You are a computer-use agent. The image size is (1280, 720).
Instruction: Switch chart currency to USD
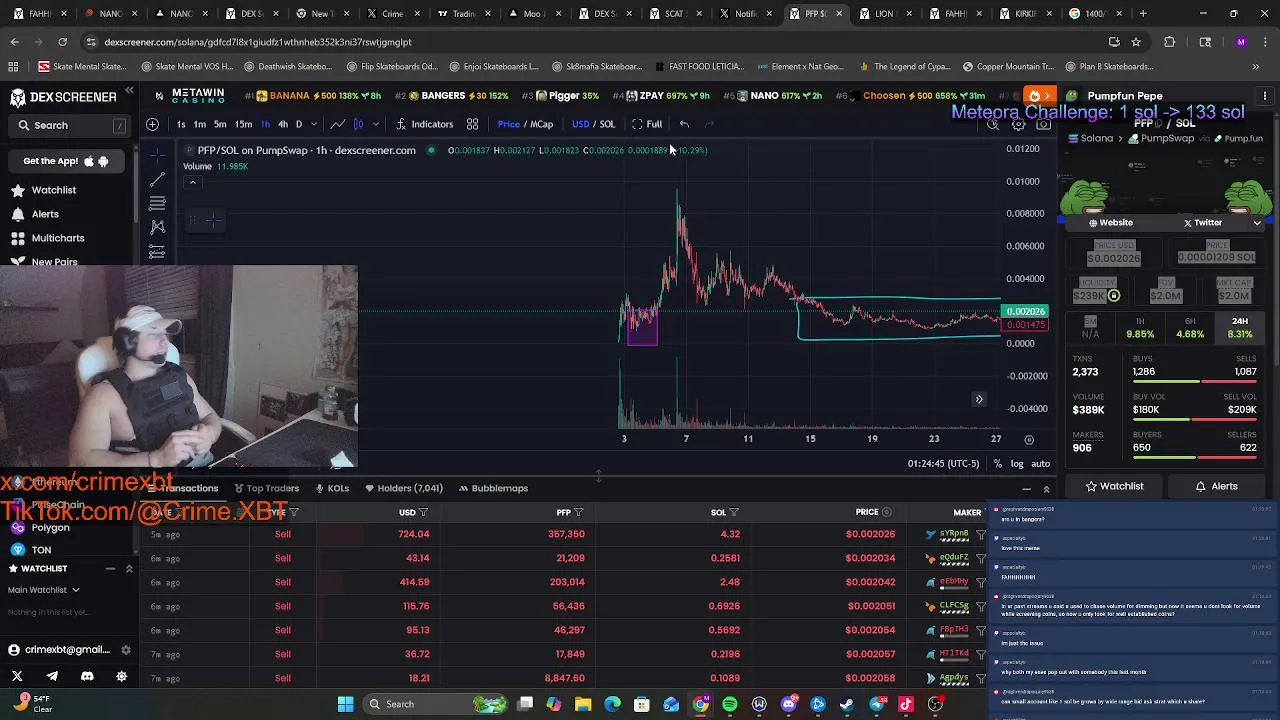point(580,124)
